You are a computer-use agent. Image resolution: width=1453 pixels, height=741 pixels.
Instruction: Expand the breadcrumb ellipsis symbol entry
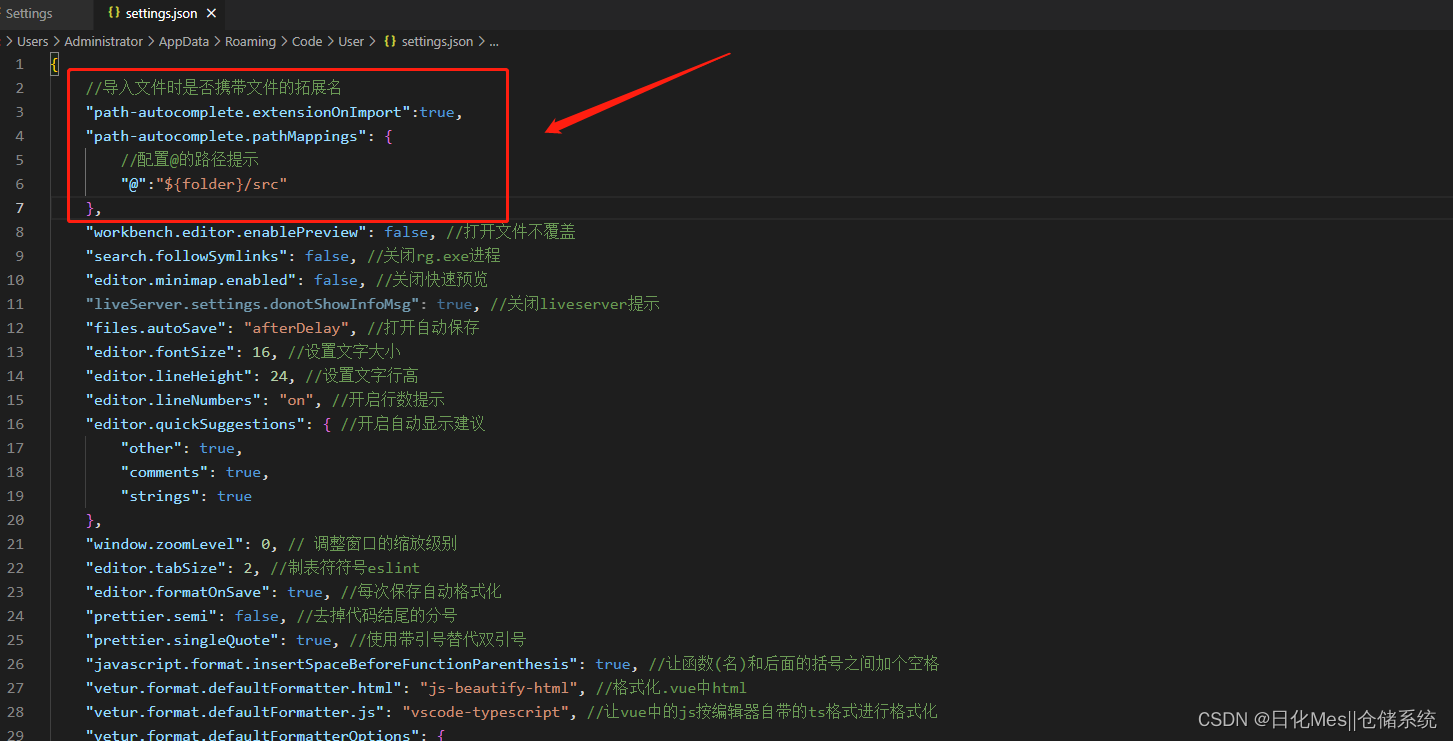click(494, 42)
